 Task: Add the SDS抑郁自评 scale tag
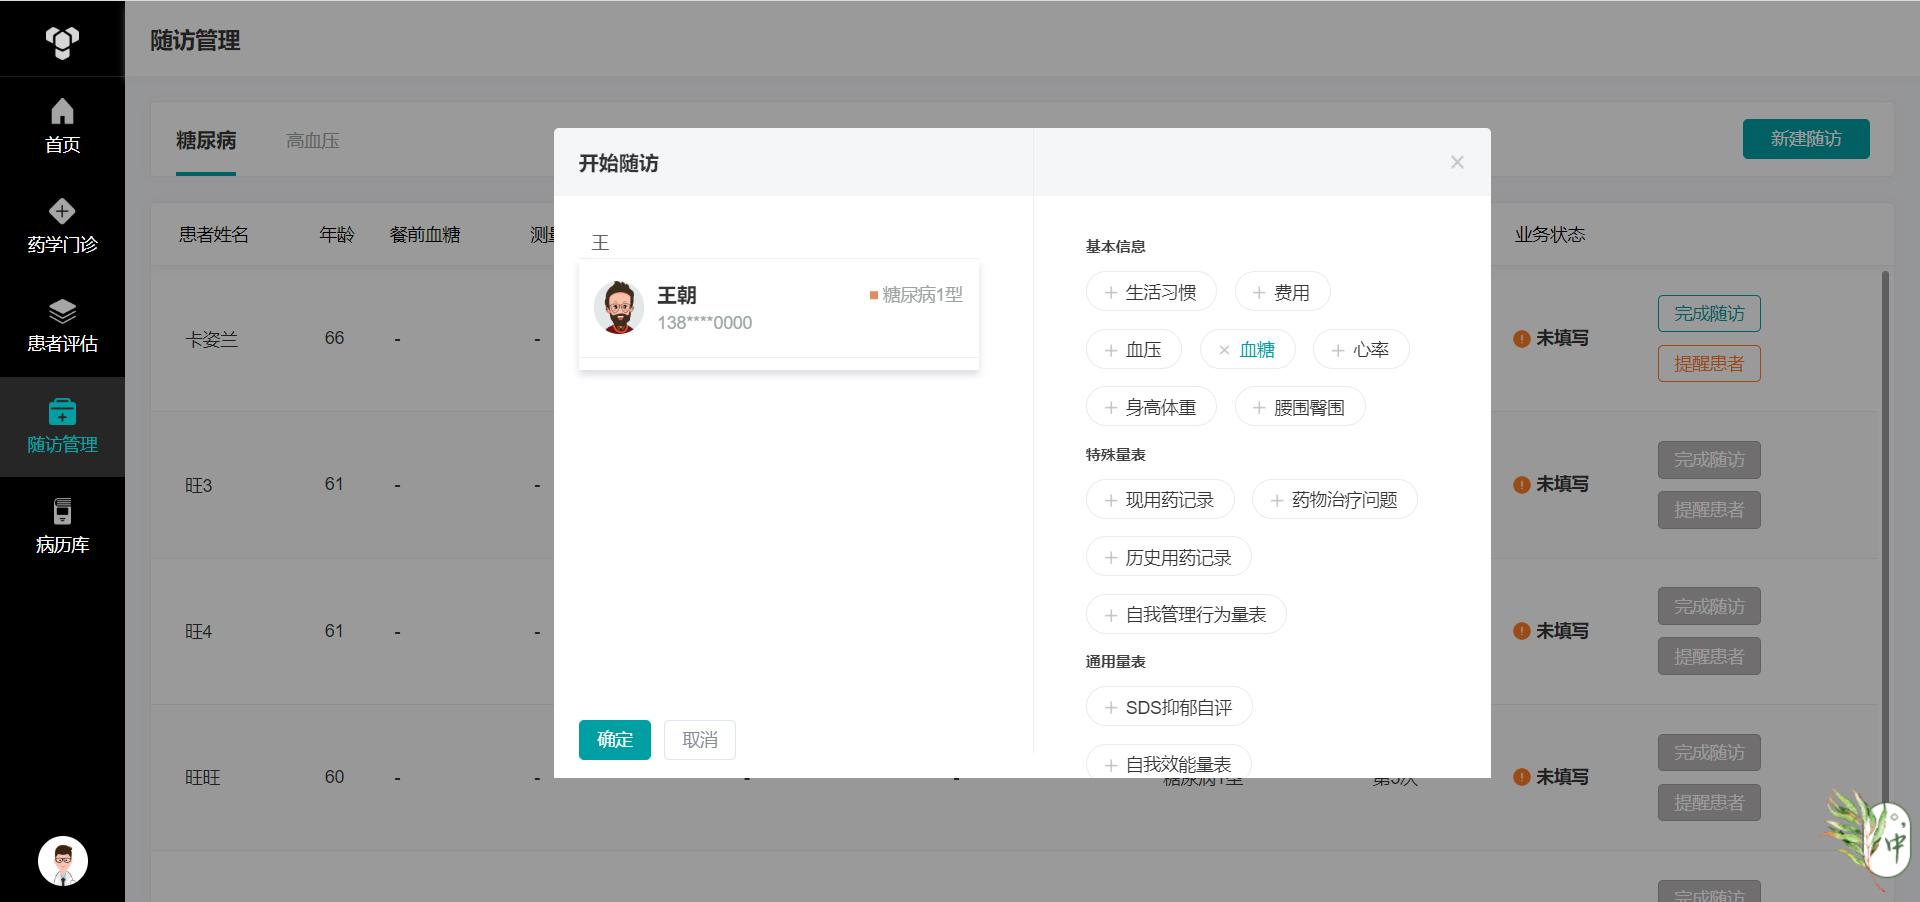[1168, 708]
